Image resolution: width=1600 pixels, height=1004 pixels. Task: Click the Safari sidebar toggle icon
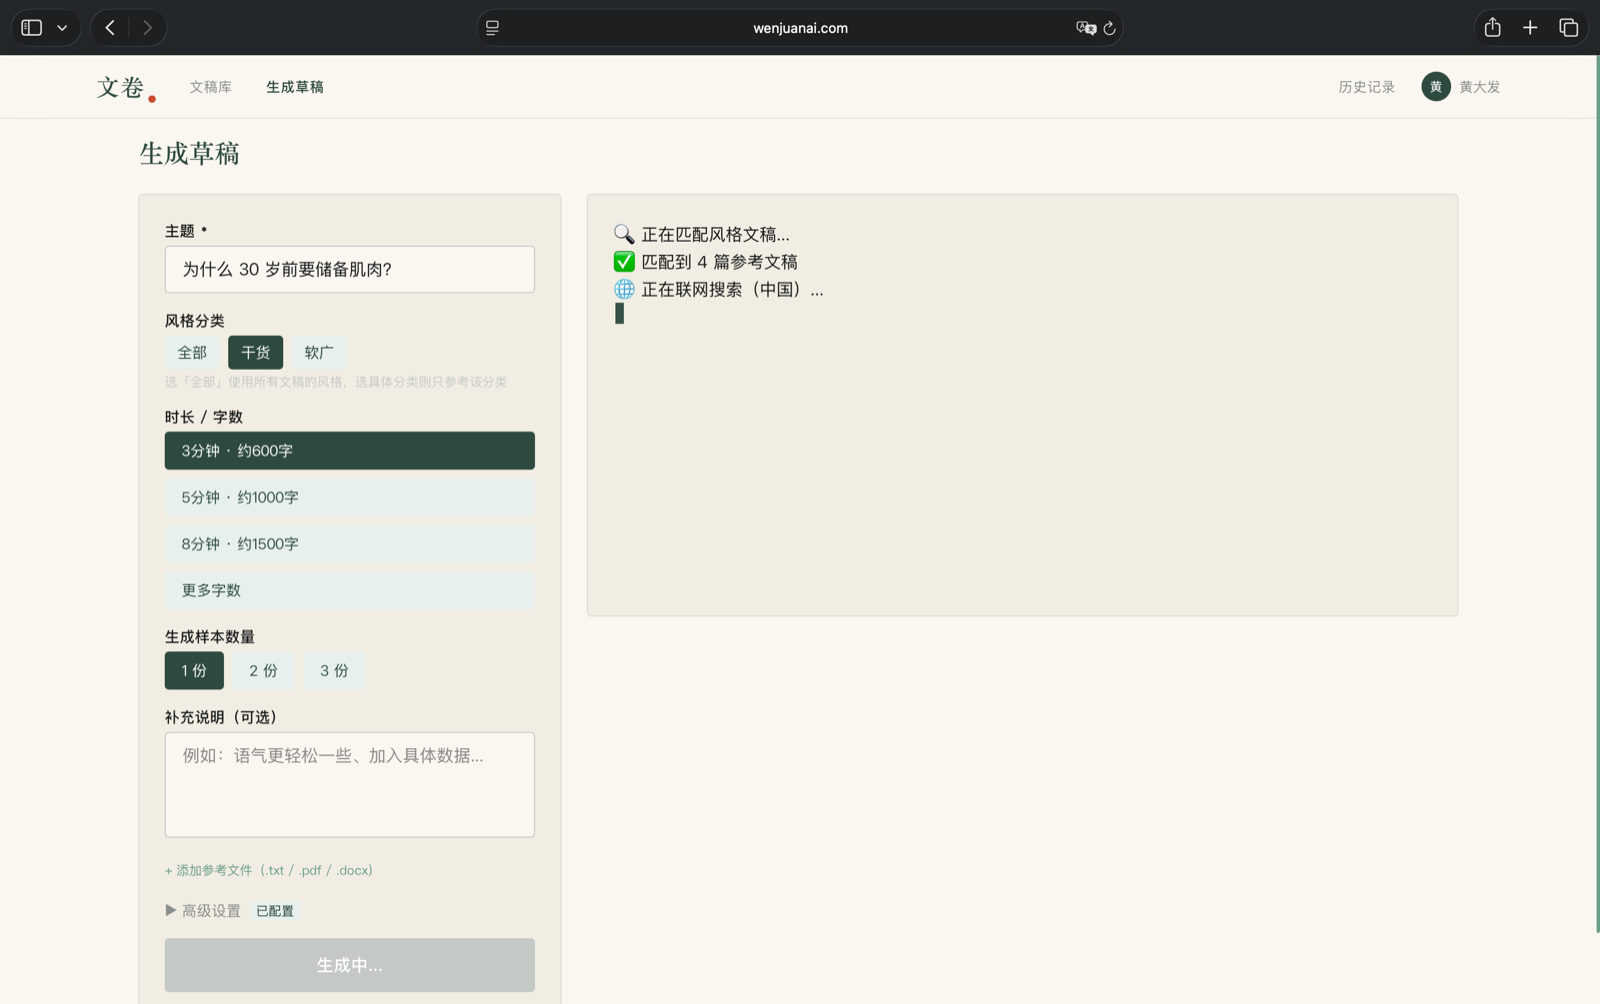[32, 28]
